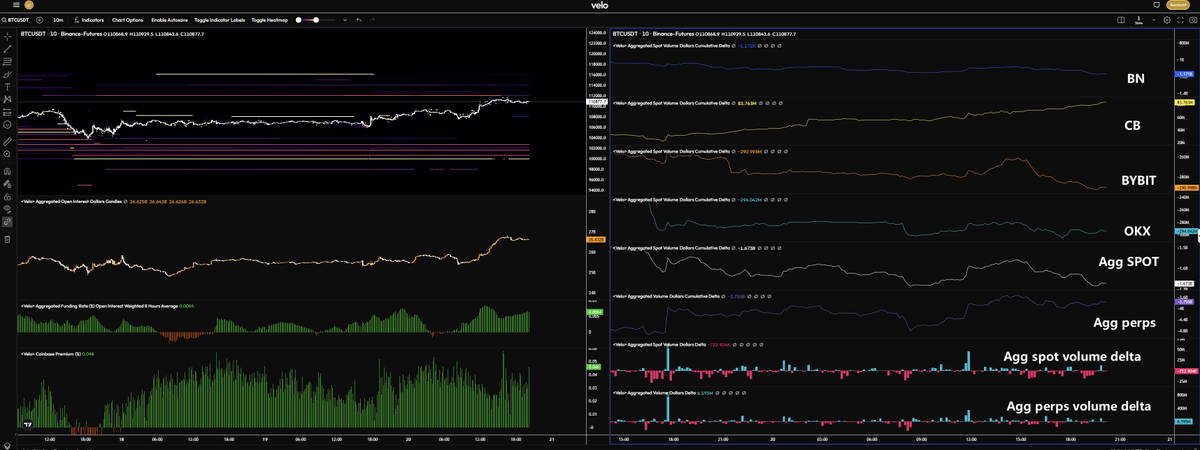The width and height of the screenshot is (1200, 450).
Task: Select the text annotation tool
Action: (7, 87)
